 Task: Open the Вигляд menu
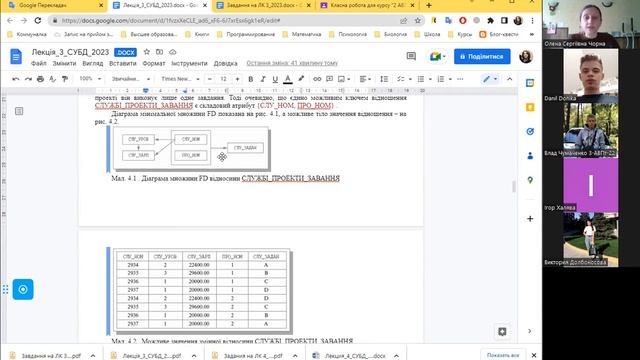coord(92,63)
